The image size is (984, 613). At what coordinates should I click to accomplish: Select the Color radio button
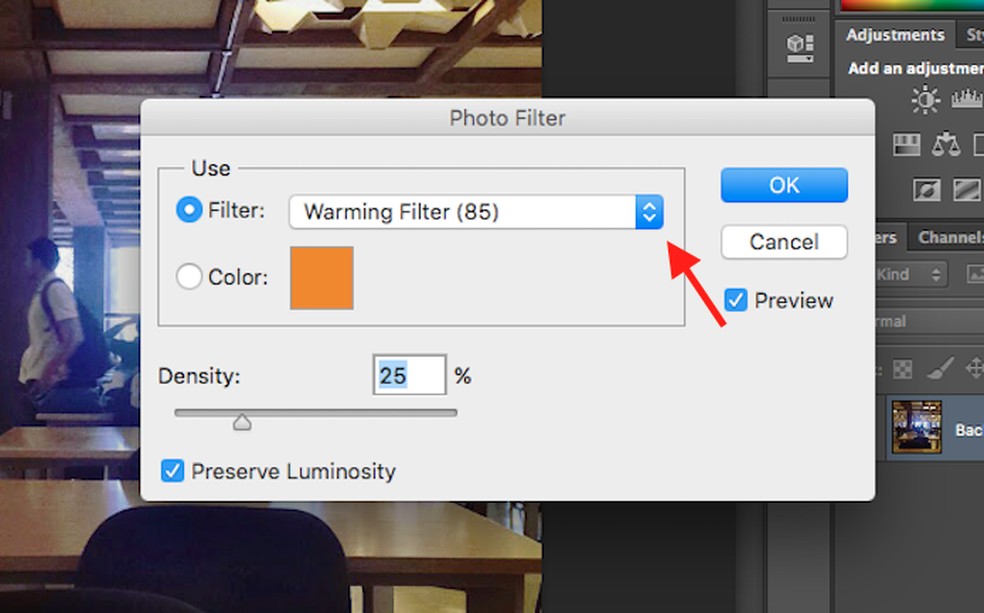(x=190, y=277)
